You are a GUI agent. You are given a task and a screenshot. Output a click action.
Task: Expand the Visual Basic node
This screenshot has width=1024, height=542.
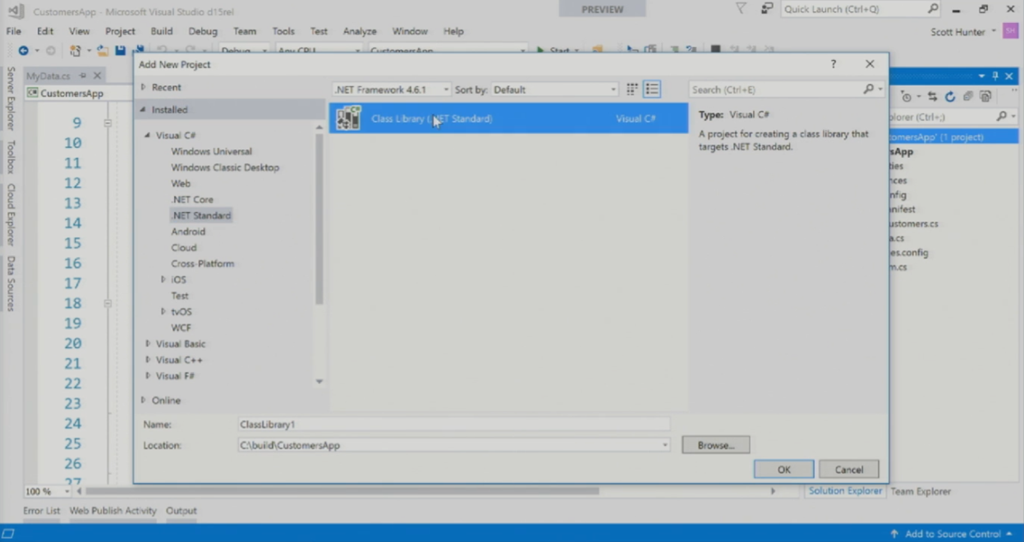[148, 343]
